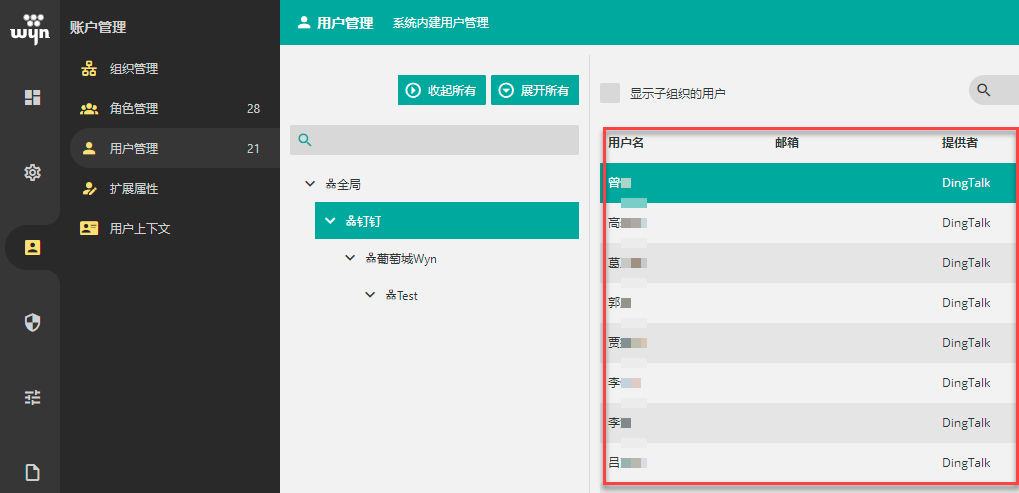This screenshot has height=493, width=1019.
Task: Click the Wyn logo icon
Action: (x=30, y=29)
